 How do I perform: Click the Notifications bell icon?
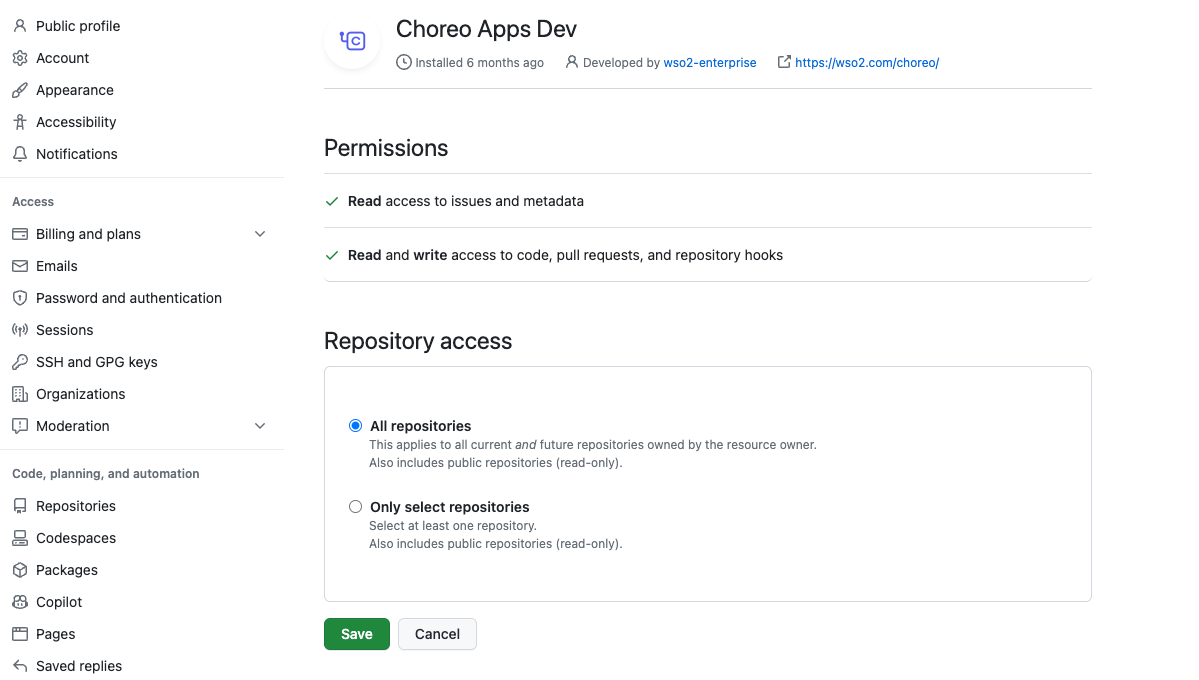click(x=20, y=154)
